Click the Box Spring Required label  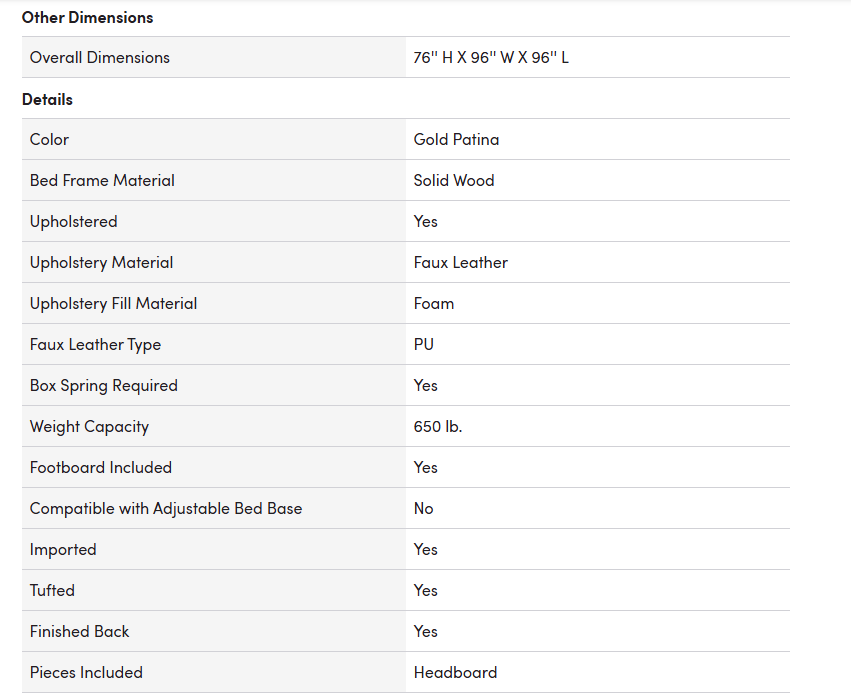tap(104, 385)
